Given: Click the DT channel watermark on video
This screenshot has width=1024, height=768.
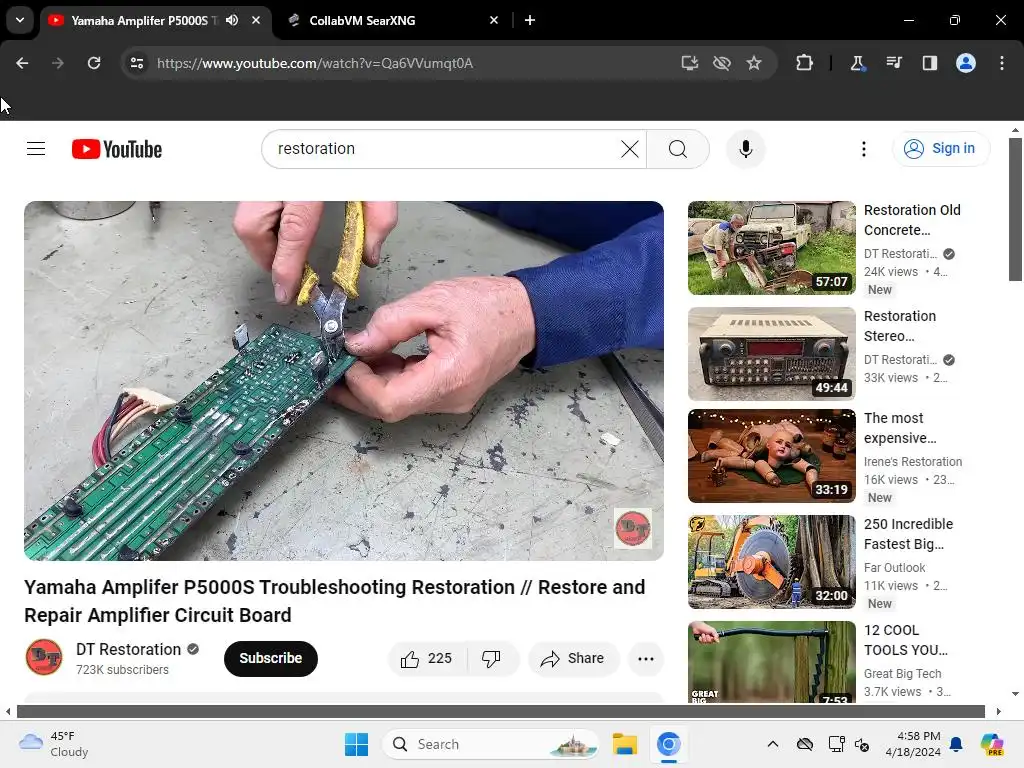Looking at the screenshot, I should pos(632,528).
